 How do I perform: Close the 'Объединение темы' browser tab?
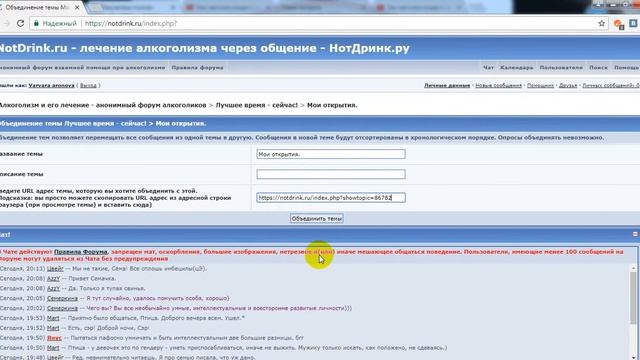pyautogui.click(x=77, y=7)
